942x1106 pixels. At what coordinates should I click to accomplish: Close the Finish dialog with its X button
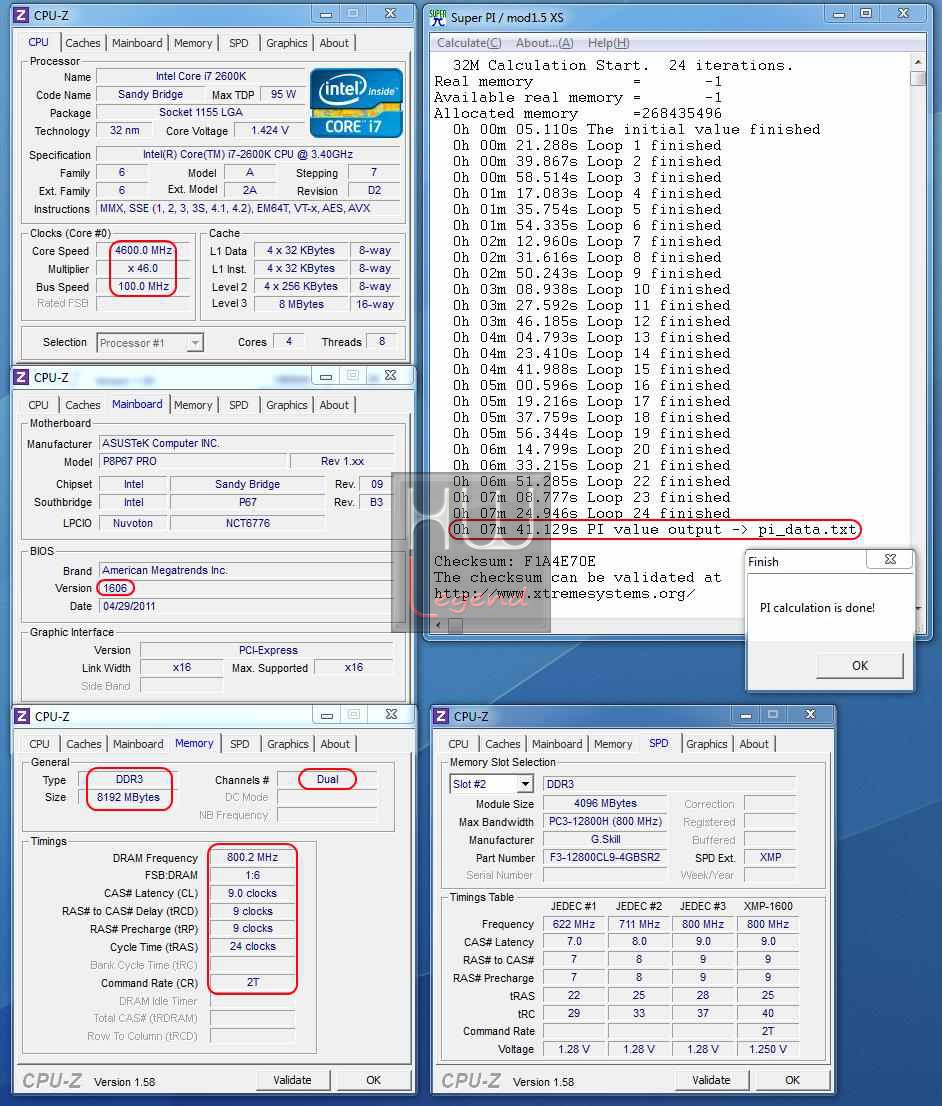(x=890, y=559)
